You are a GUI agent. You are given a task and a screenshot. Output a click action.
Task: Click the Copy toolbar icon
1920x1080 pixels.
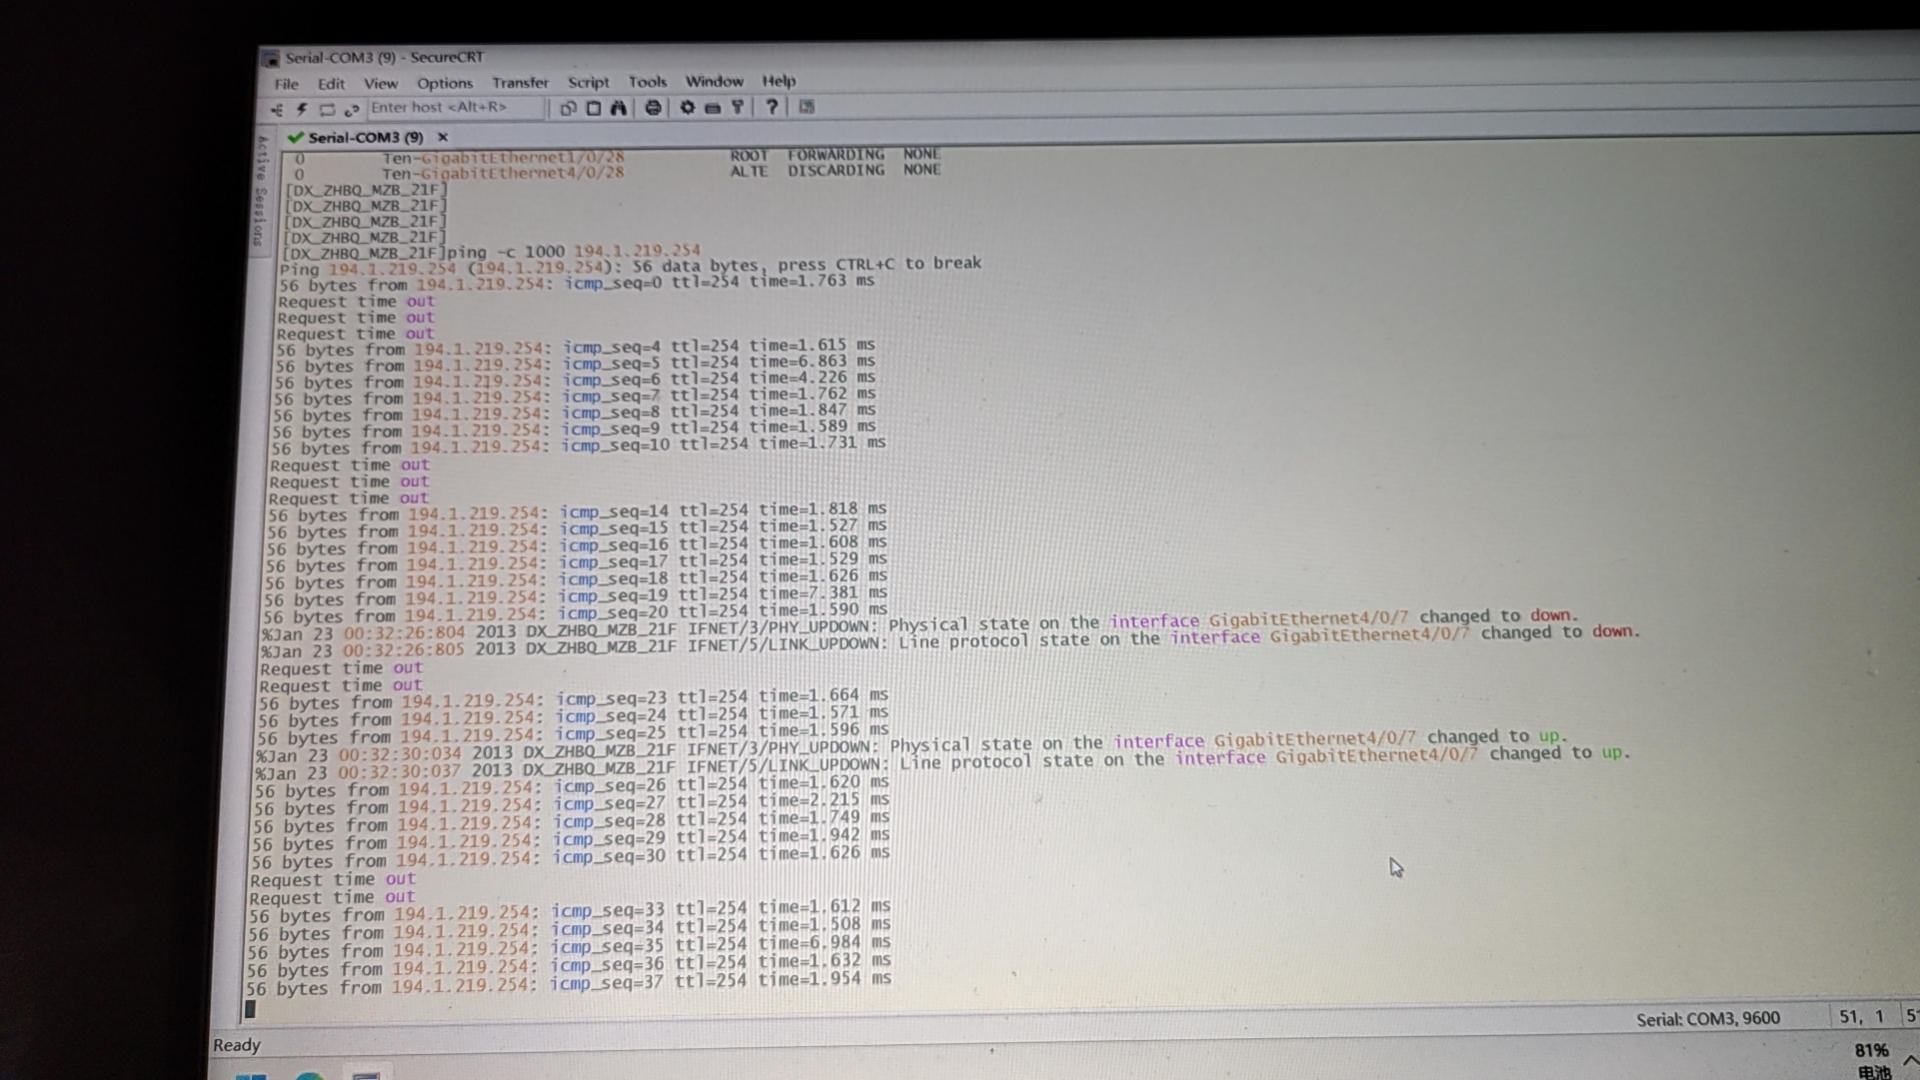pos(568,108)
